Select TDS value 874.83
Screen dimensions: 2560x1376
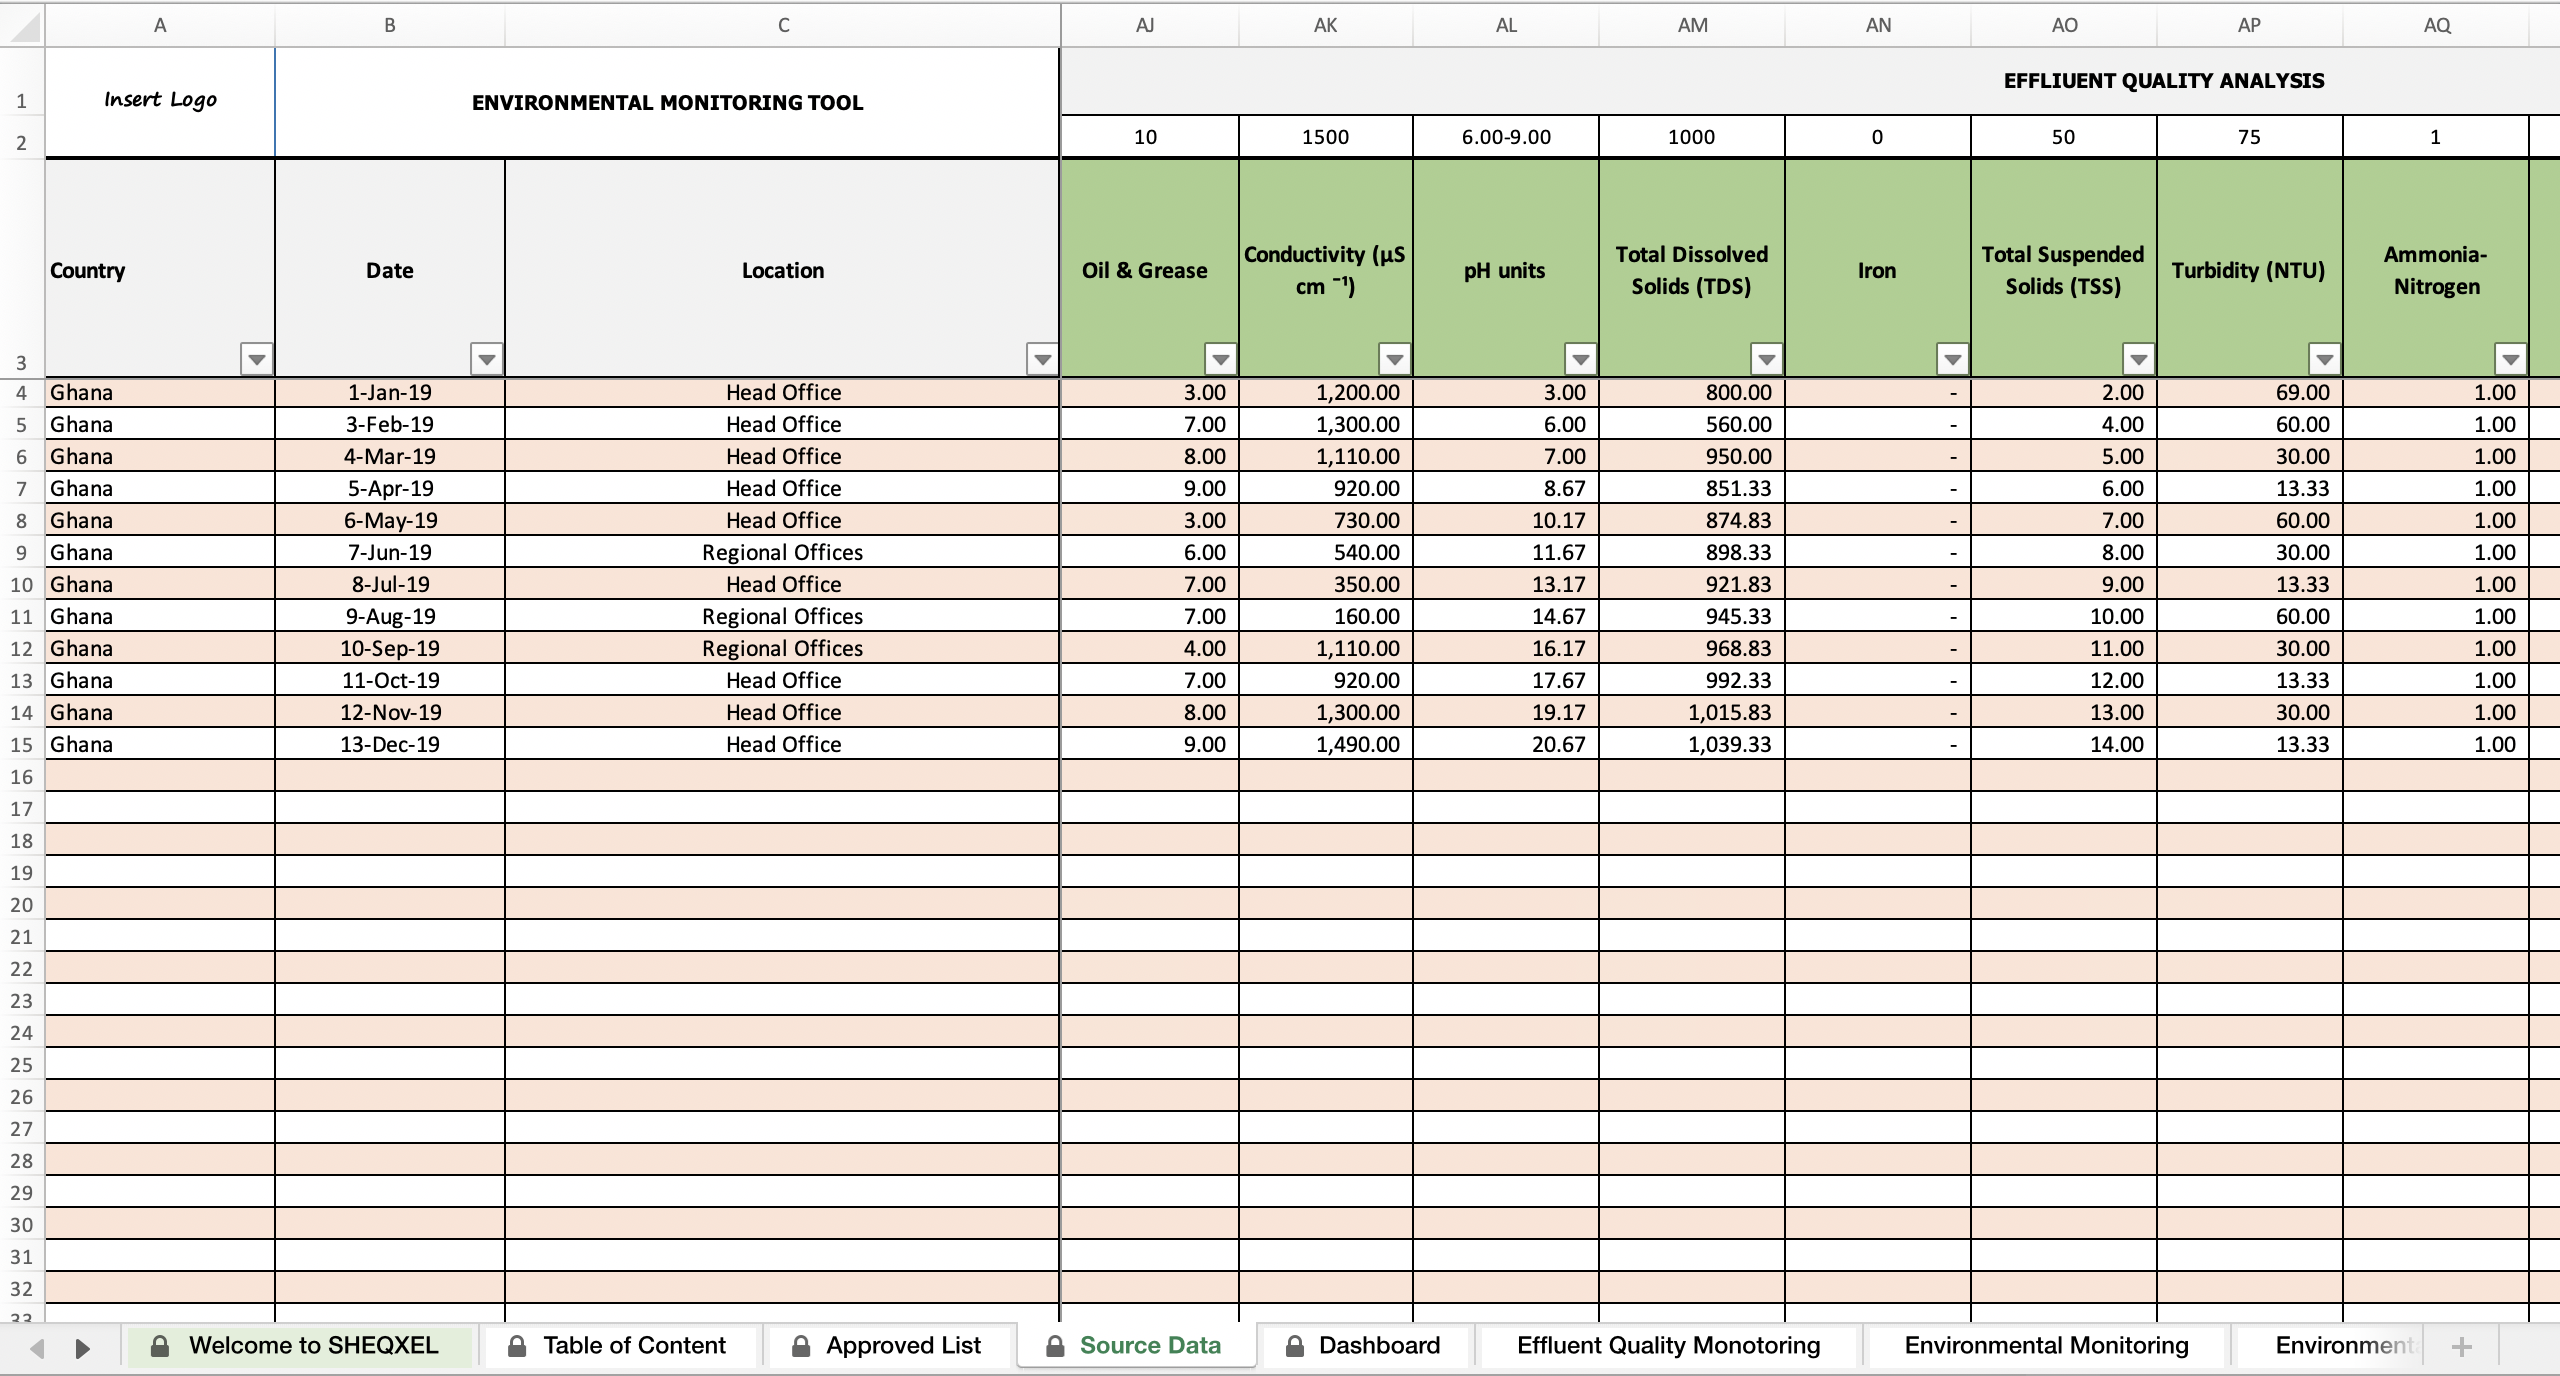tap(1692, 521)
